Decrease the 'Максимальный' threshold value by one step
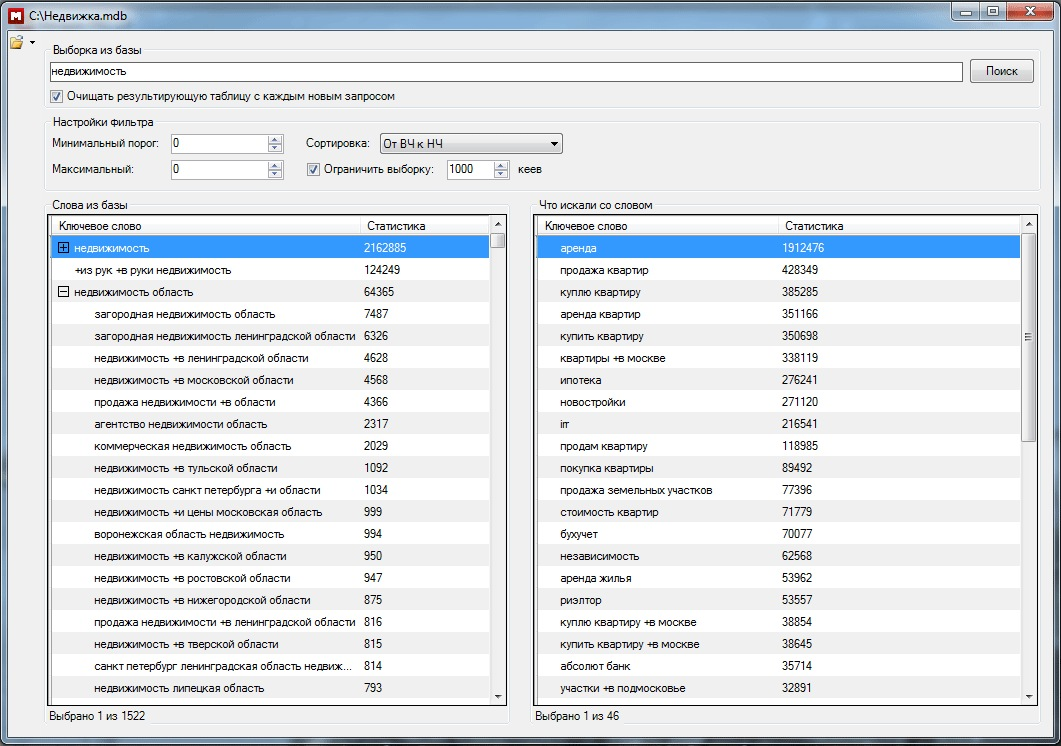1061x746 pixels. click(276, 175)
